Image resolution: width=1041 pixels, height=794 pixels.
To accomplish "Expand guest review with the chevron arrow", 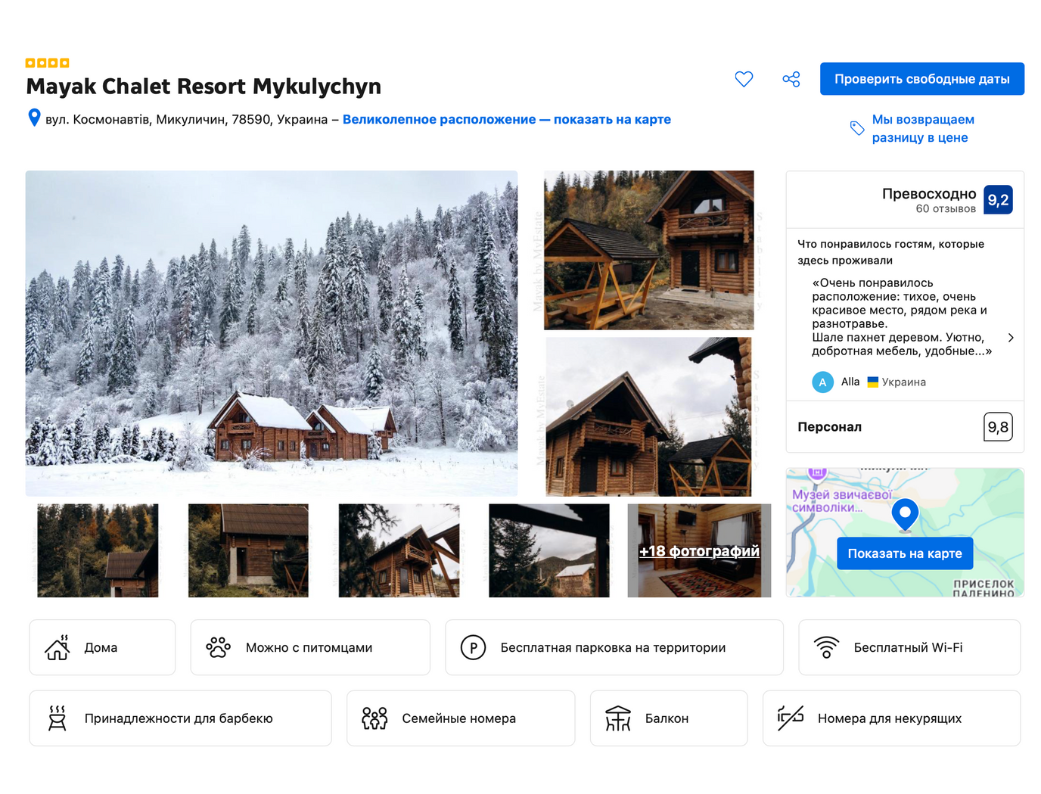I will coord(1010,338).
